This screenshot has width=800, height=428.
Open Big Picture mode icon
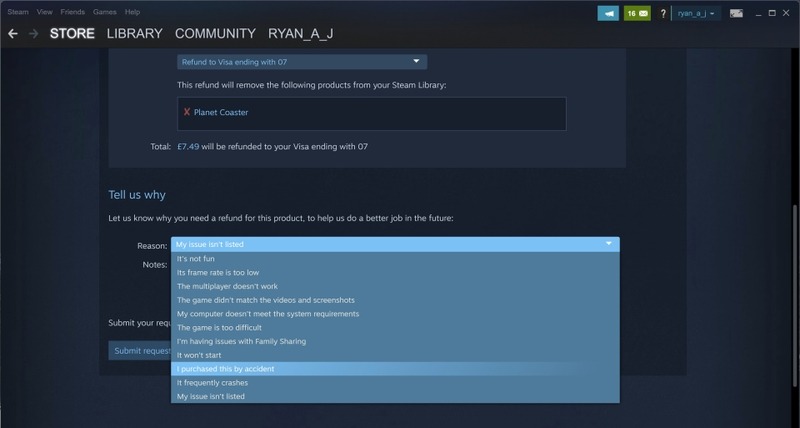pyautogui.click(x=736, y=13)
